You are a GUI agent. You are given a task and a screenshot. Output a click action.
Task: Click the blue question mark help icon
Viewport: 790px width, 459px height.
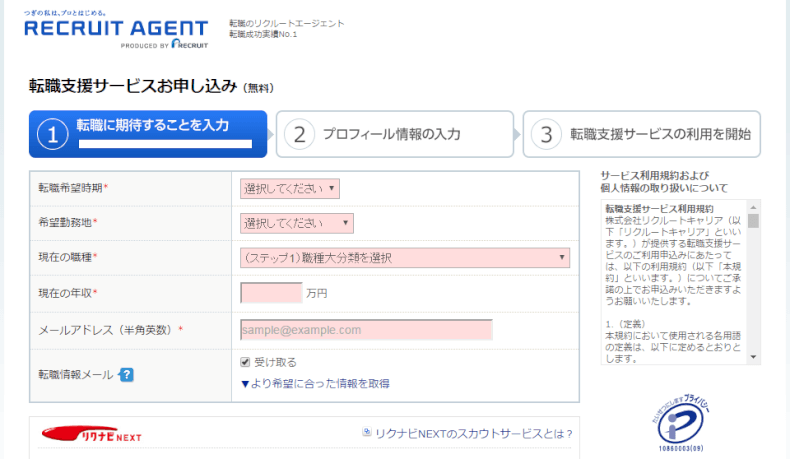(x=126, y=375)
